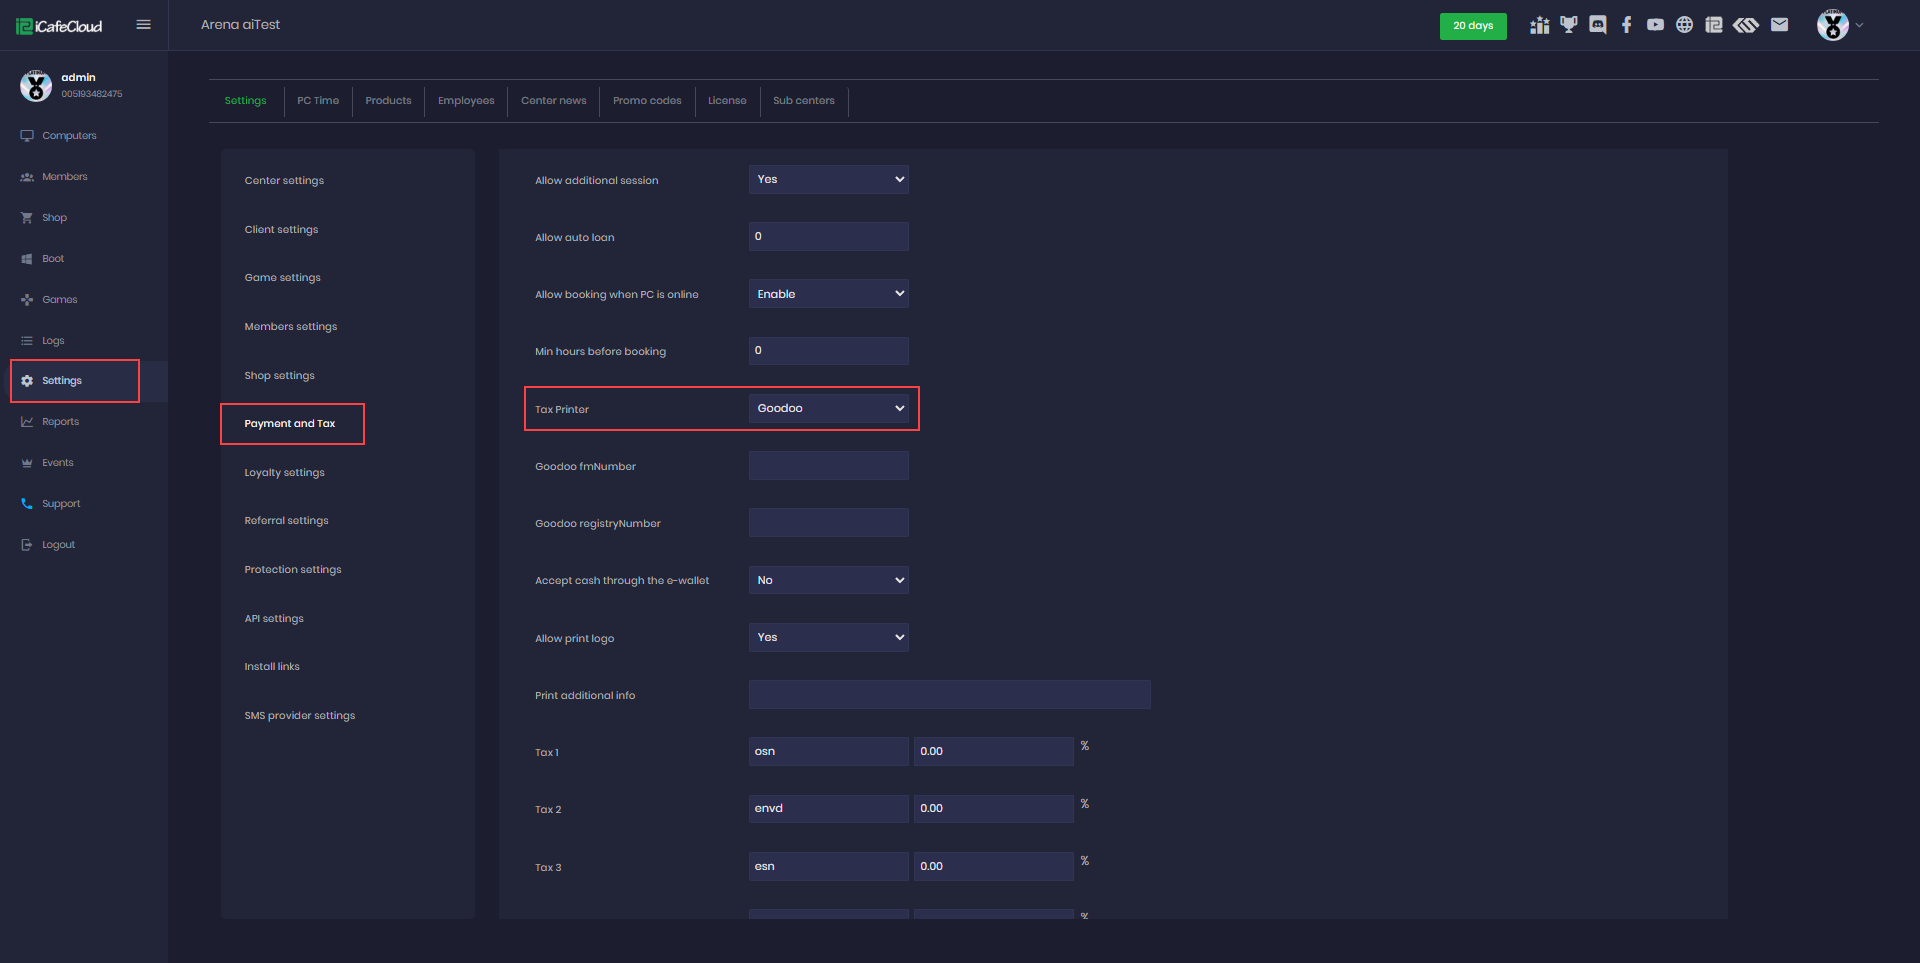Image resolution: width=1920 pixels, height=963 pixels.
Task: Expand Allow booking when PC is online dropdown
Action: tap(828, 294)
